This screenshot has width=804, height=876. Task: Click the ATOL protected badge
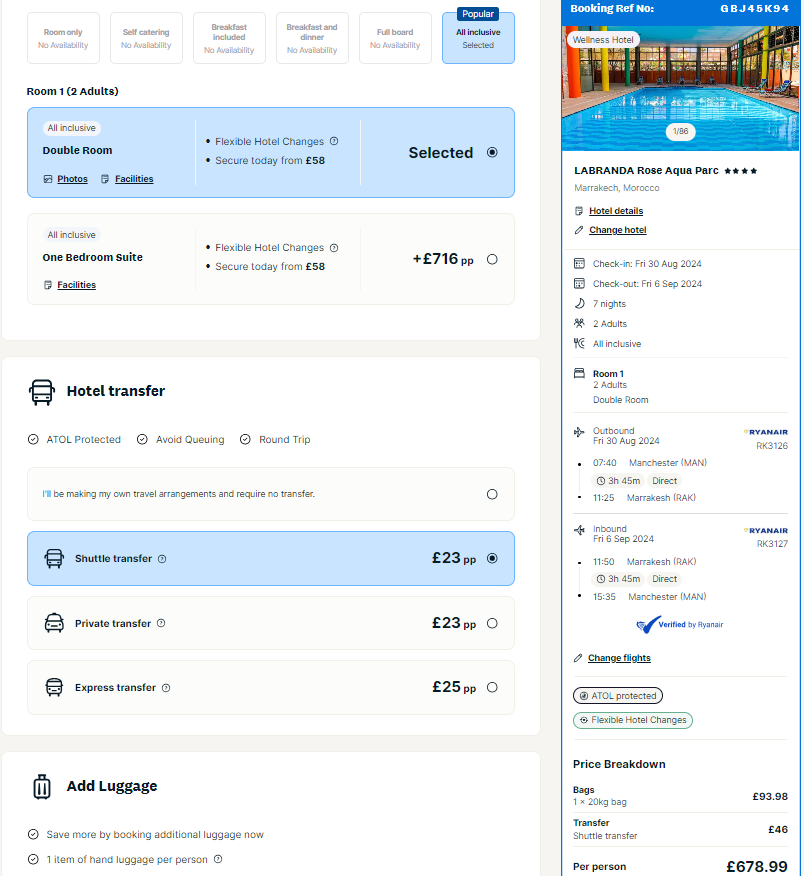pos(618,696)
